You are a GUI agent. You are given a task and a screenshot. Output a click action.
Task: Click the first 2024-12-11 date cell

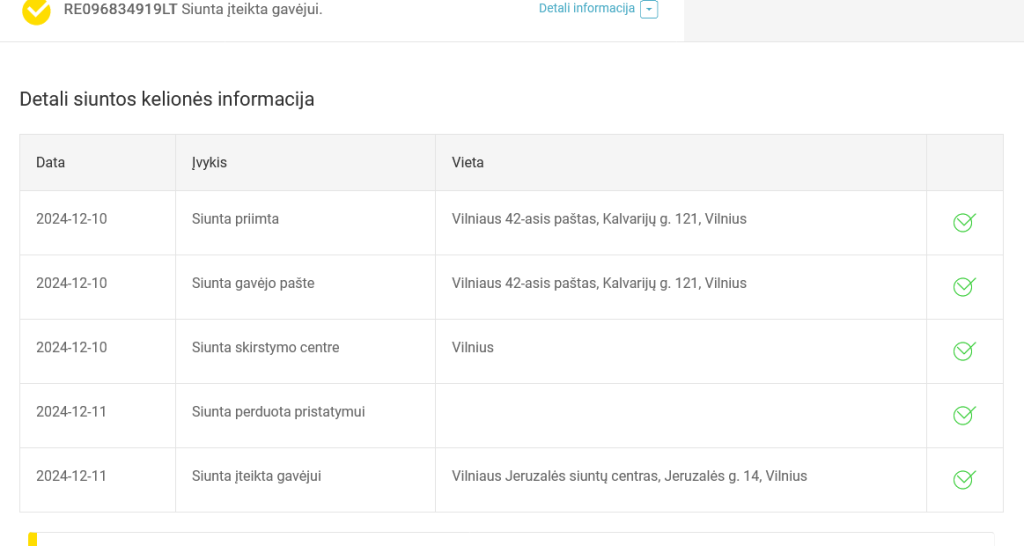coord(97,415)
